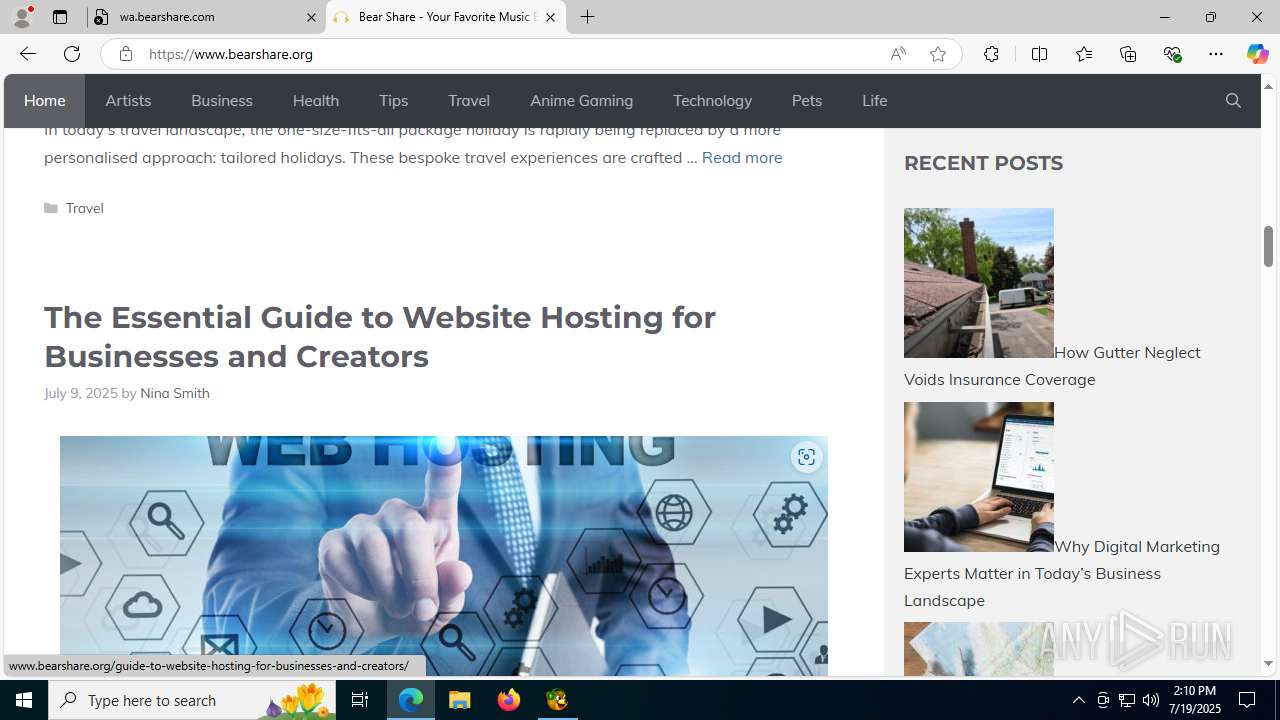Viewport: 1280px width, 720px height.
Task: Refresh the current page
Action: click(72, 54)
